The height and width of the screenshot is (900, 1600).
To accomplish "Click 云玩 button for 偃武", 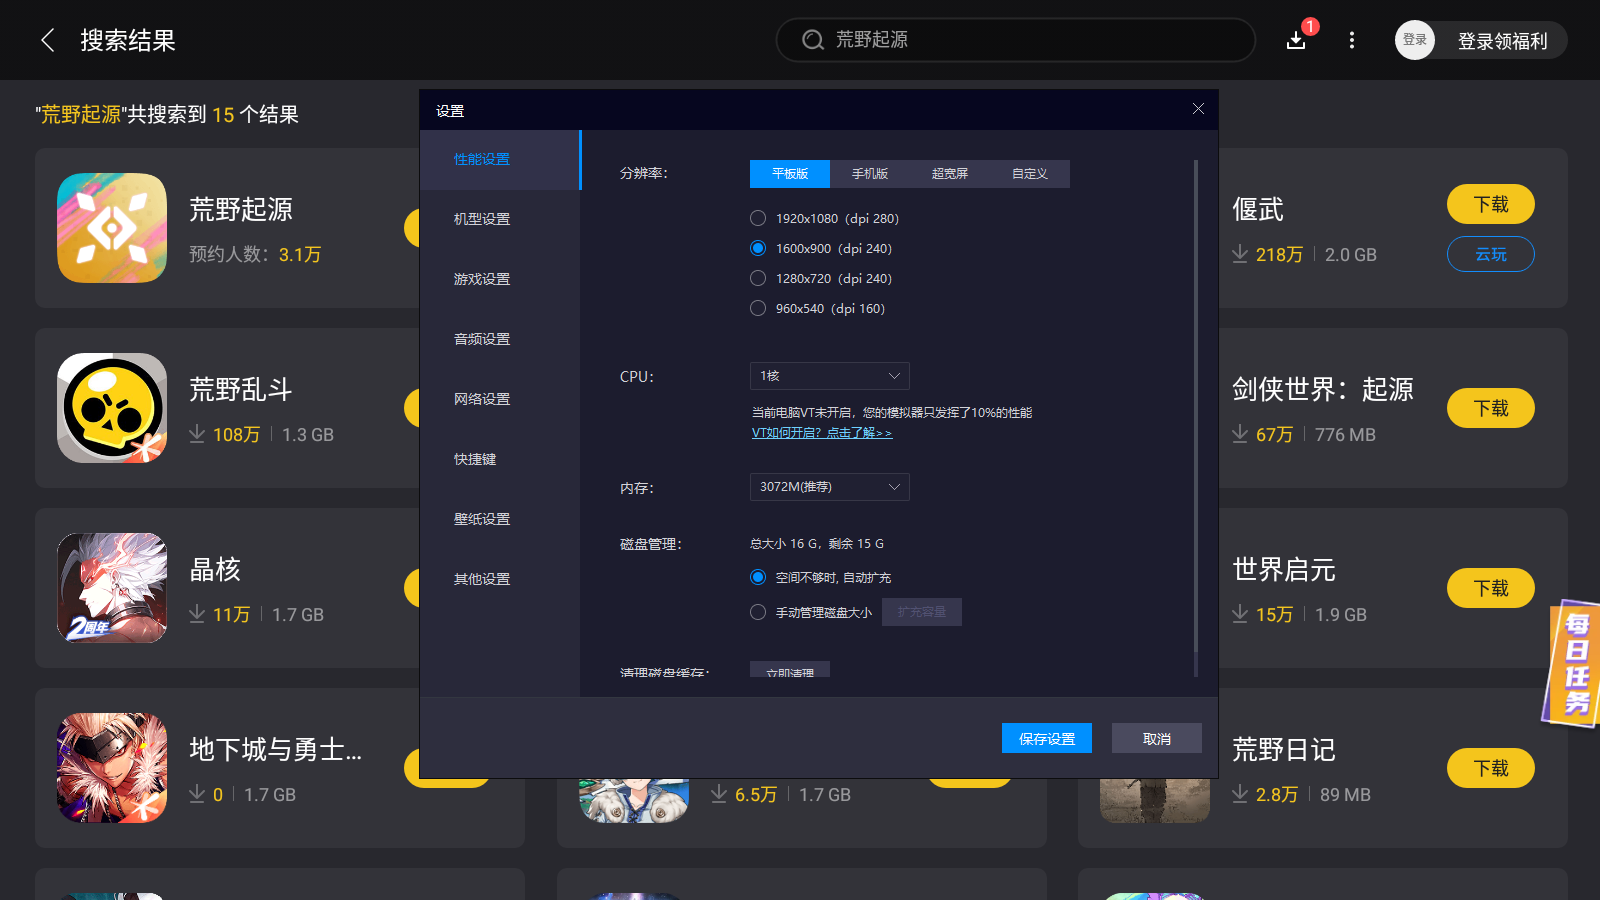I will click(x=1491, y=254).
